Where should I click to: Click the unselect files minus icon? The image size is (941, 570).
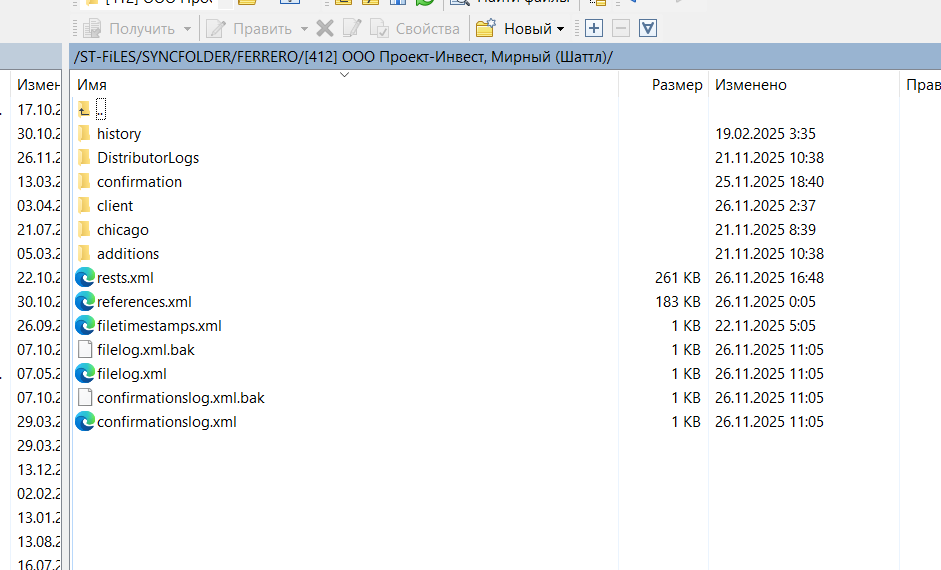(x=621, y=28)
